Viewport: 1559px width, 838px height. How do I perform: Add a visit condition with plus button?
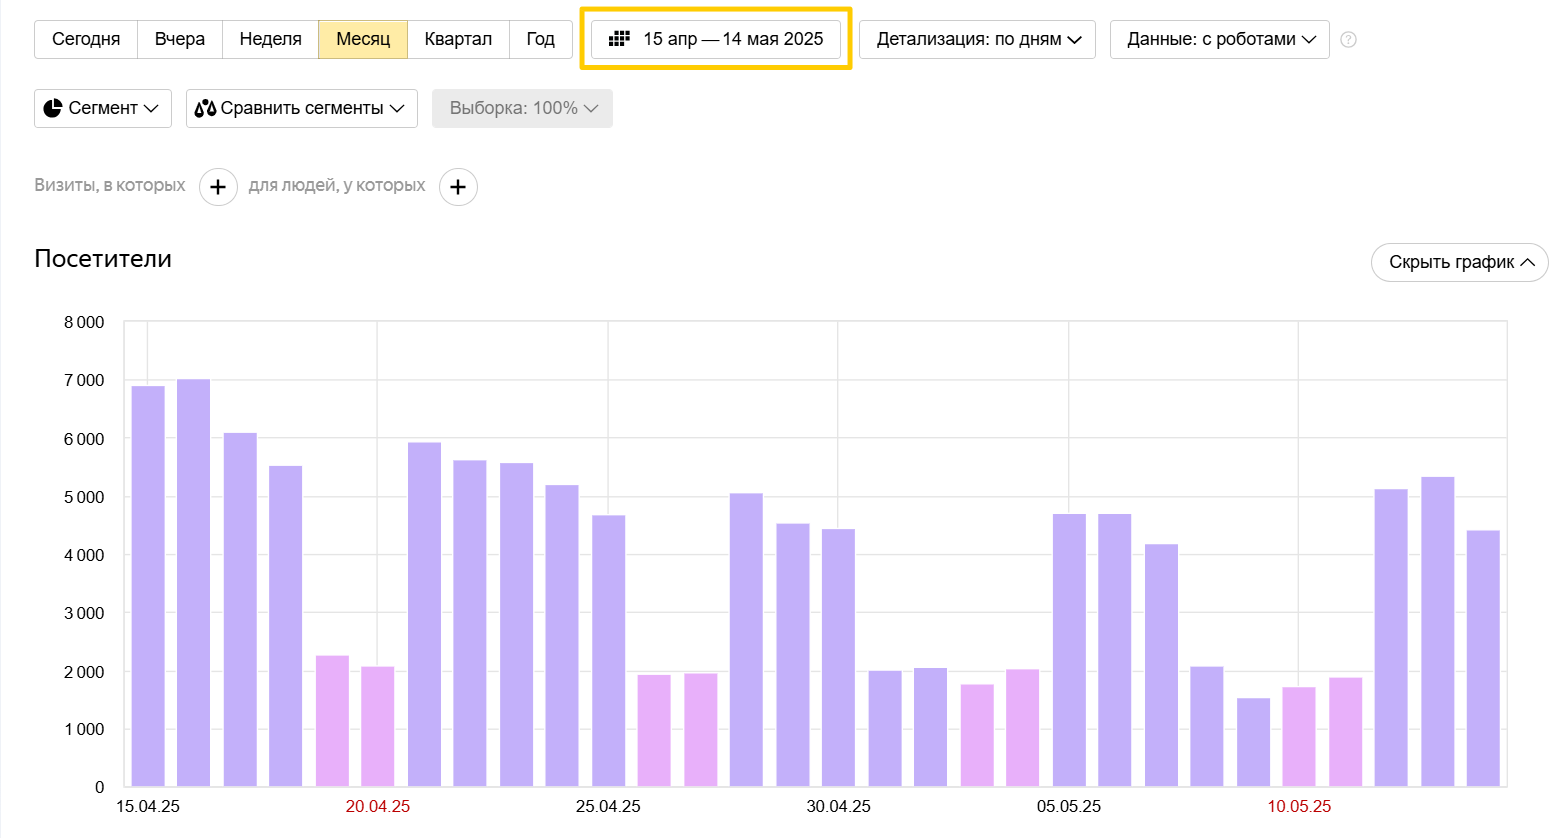(x=218, y=187)
